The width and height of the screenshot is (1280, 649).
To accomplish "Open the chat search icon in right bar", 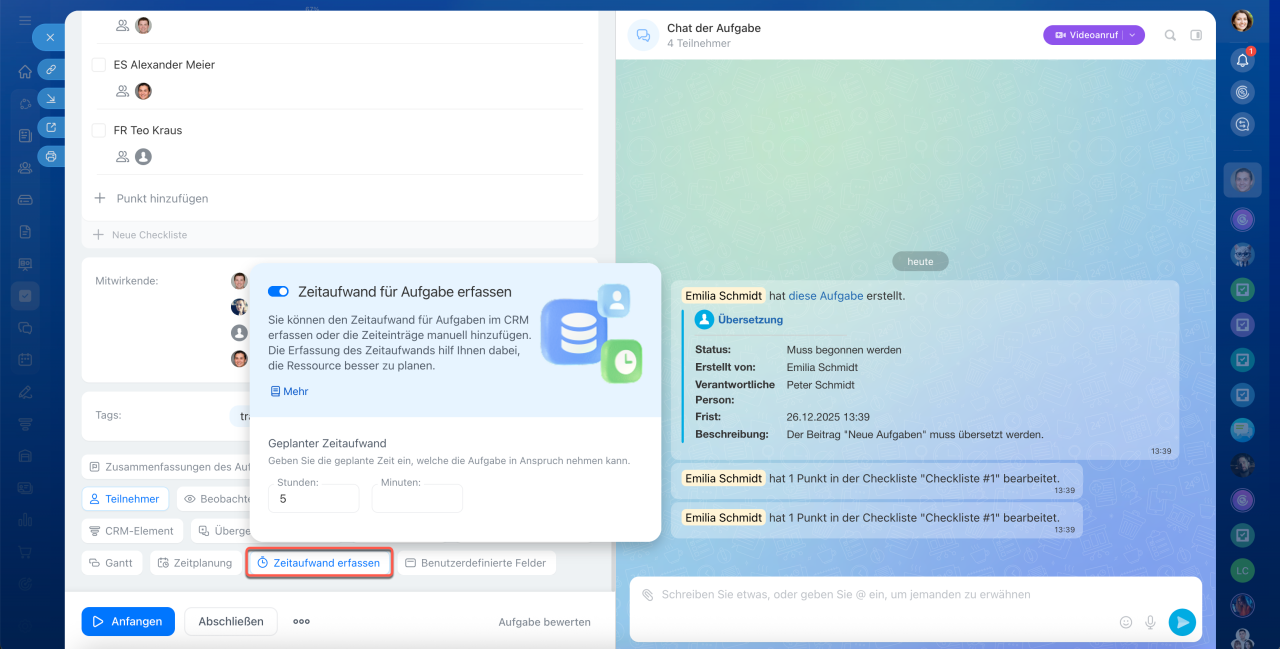I will point(1243,125).
